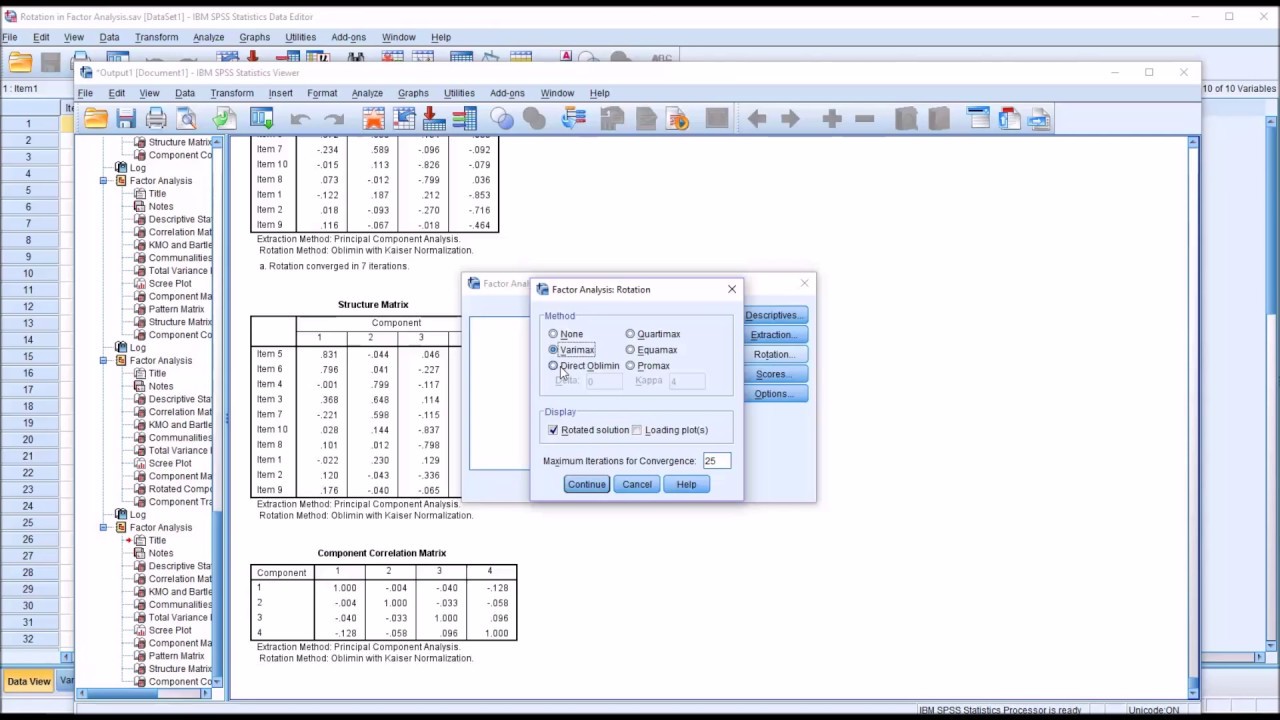Screen dimensions: 1280x720
Task: Click the Expand plus icon in toolbar
Action: (832, 119)
